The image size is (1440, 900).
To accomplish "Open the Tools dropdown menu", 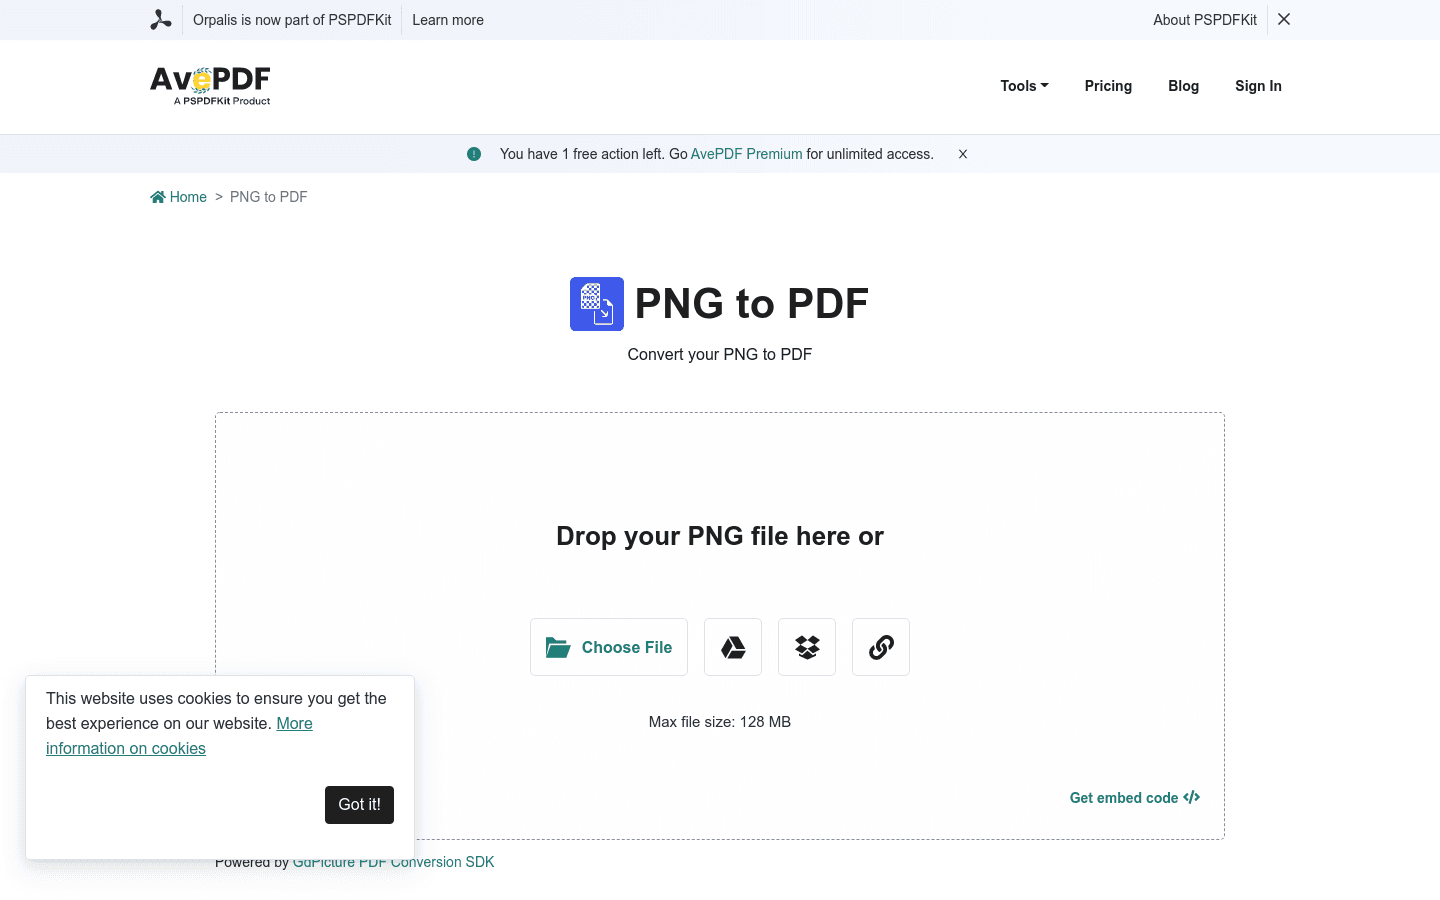I will click(x=1023, y=86).
